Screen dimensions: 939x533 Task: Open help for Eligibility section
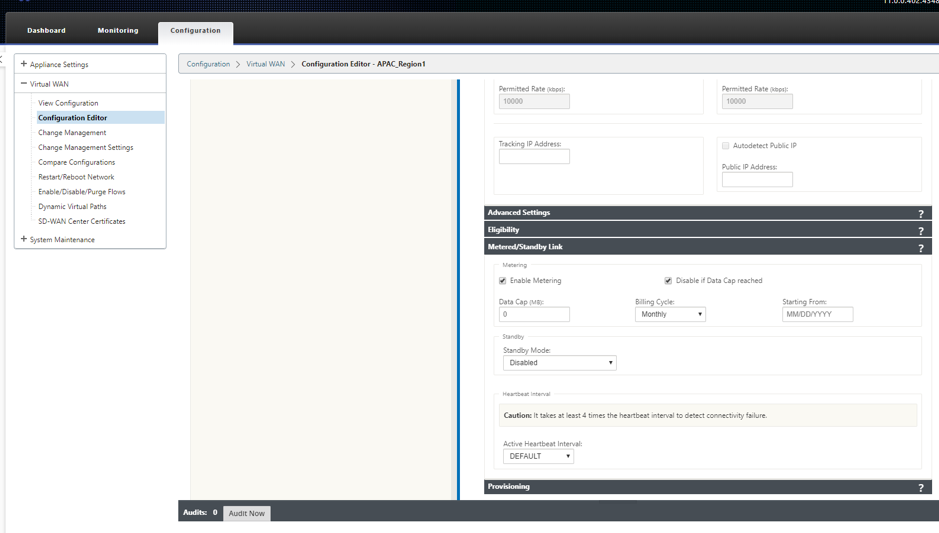tap(921, 231)
